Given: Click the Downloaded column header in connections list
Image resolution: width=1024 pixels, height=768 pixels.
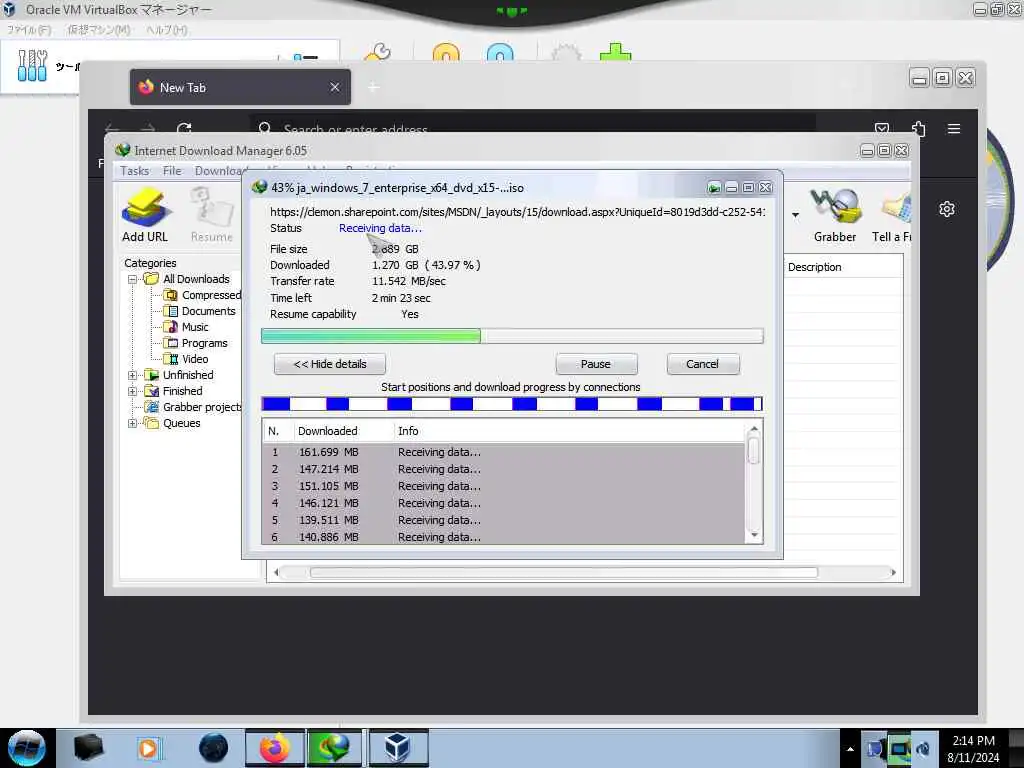Looking at the screenshot, I should click(x=328, y=431).
